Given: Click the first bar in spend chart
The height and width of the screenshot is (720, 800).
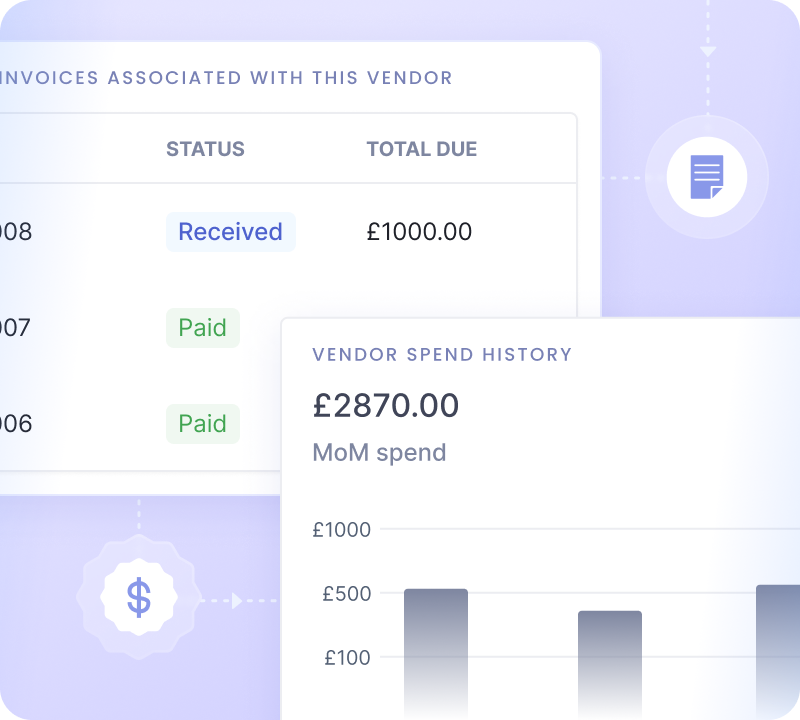Looking at the screenshot, I should tap(436, 650).
